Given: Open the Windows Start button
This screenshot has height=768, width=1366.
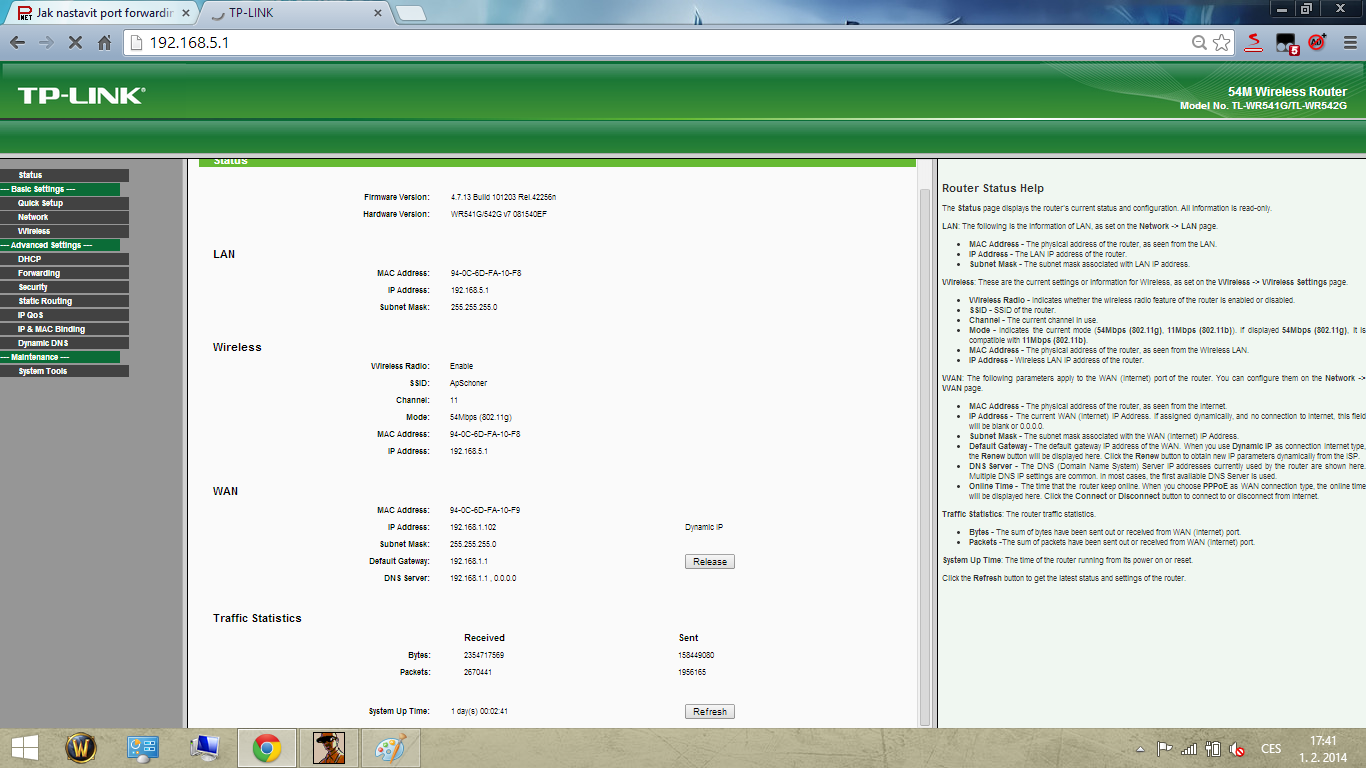Looking at the screenshot, I should (x=24, y=748).
